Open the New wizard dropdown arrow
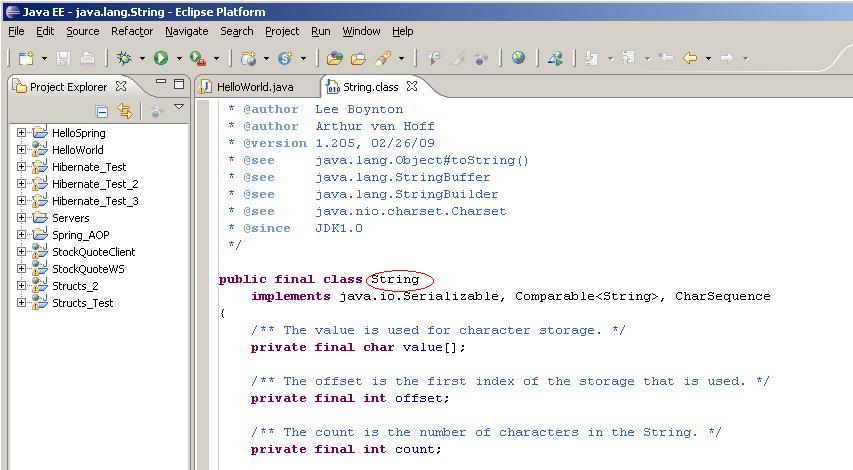The width and height of the screenshot is (853, 470). tap(44, 58)
